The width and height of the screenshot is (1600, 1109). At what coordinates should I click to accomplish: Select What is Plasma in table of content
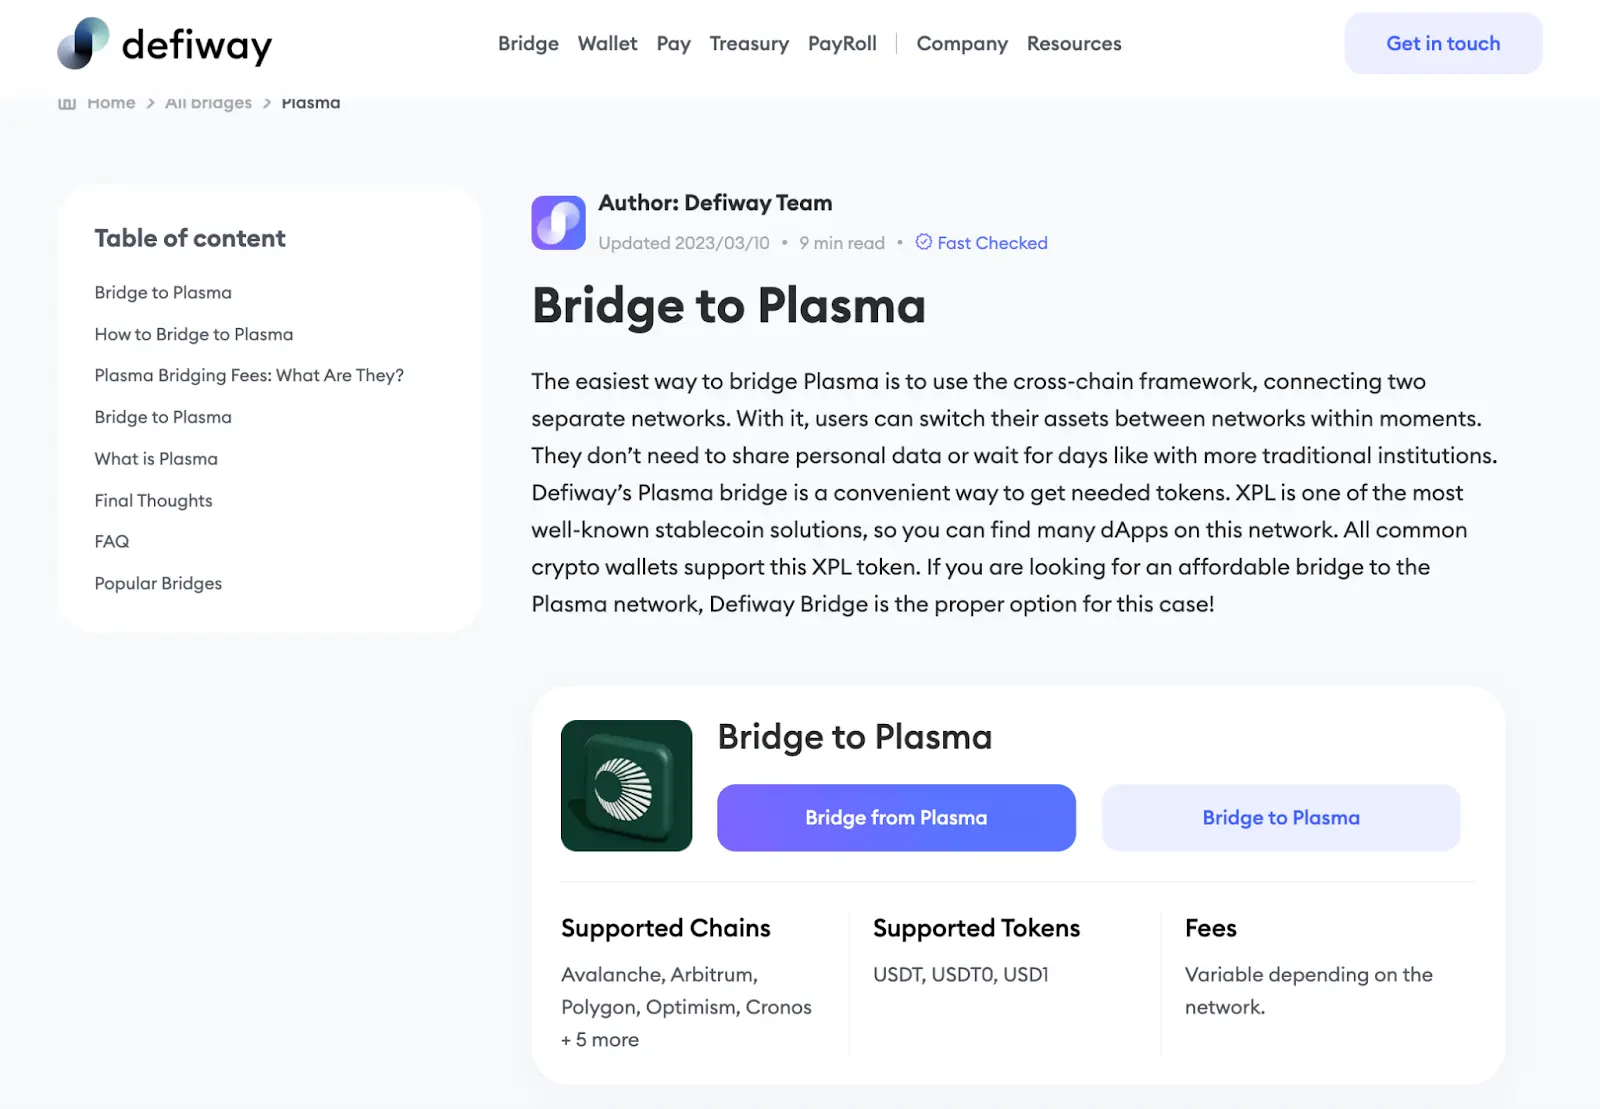tap(156, 458)
